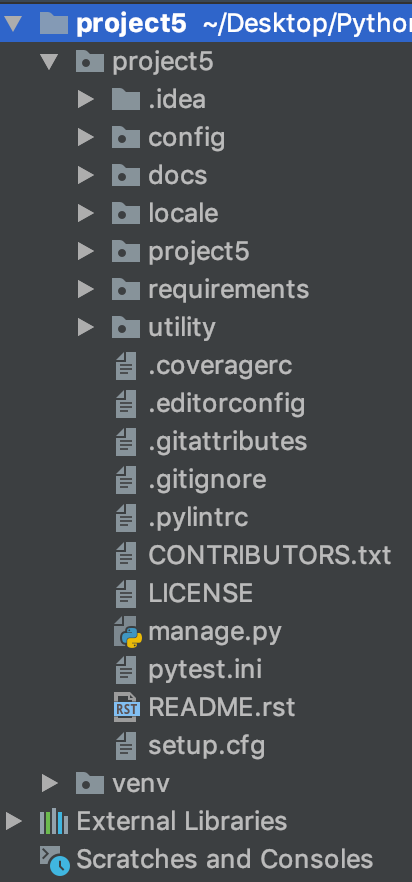Expand the External Libraries node

tap(14, 822)
